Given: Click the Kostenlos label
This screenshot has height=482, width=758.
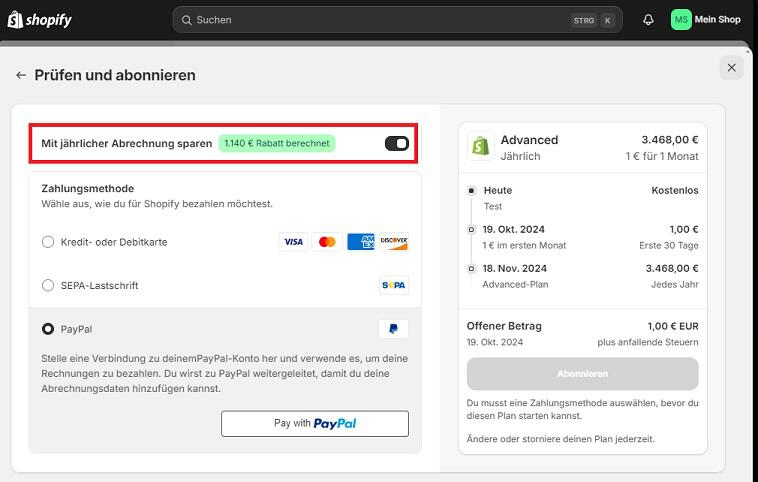Looking at the screenshot, I should tap(675, 190).
